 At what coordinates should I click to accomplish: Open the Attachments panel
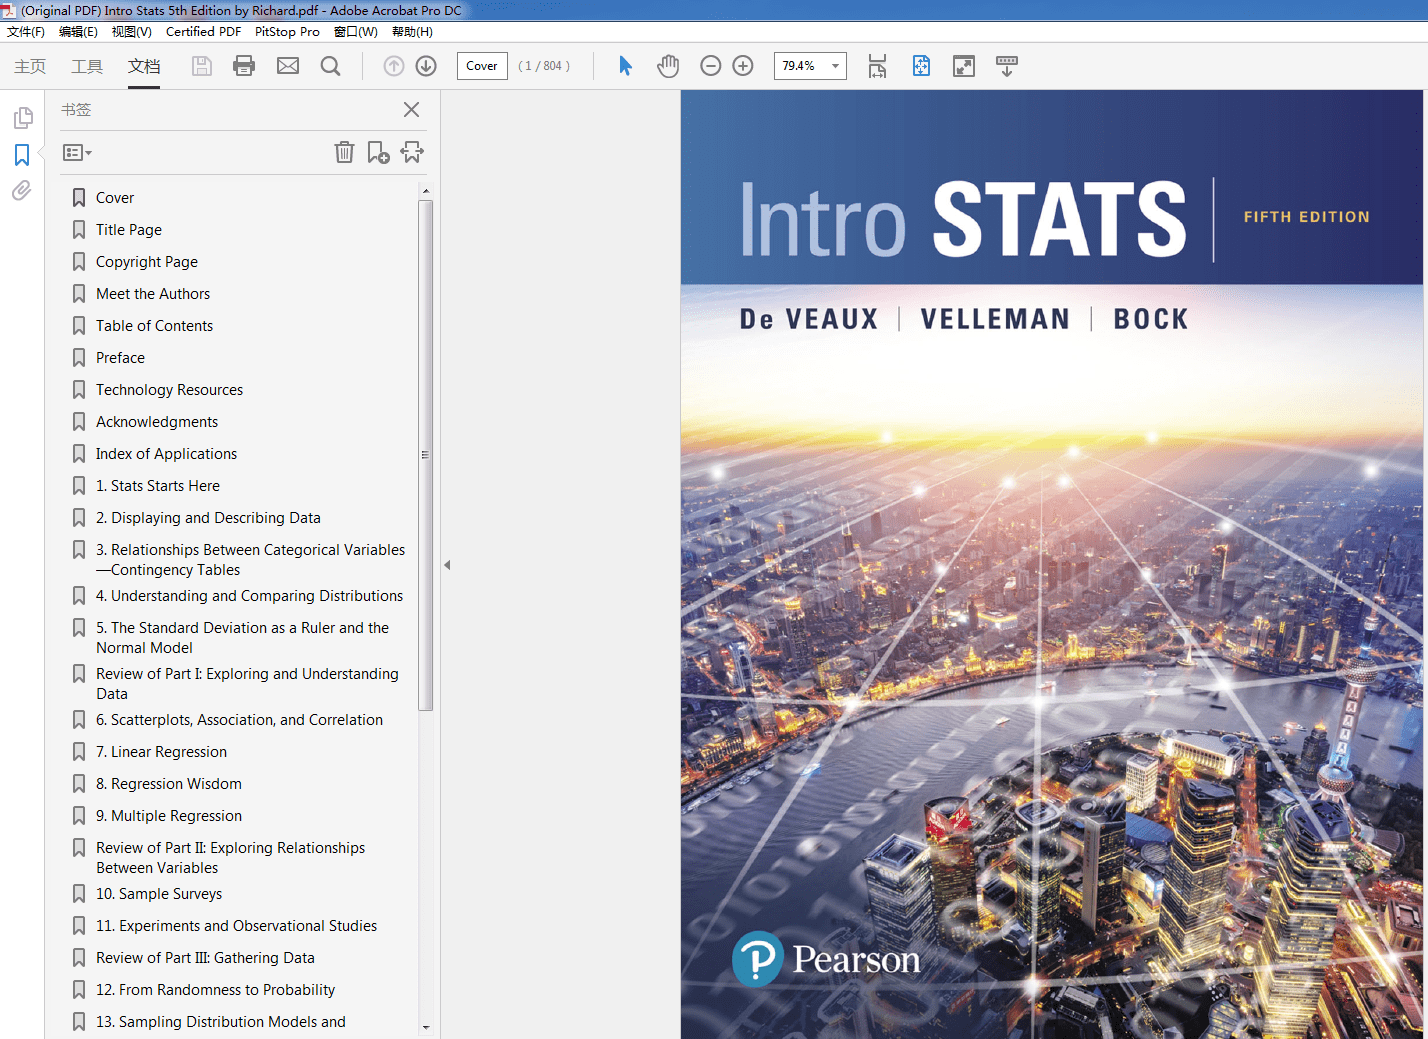21,191
